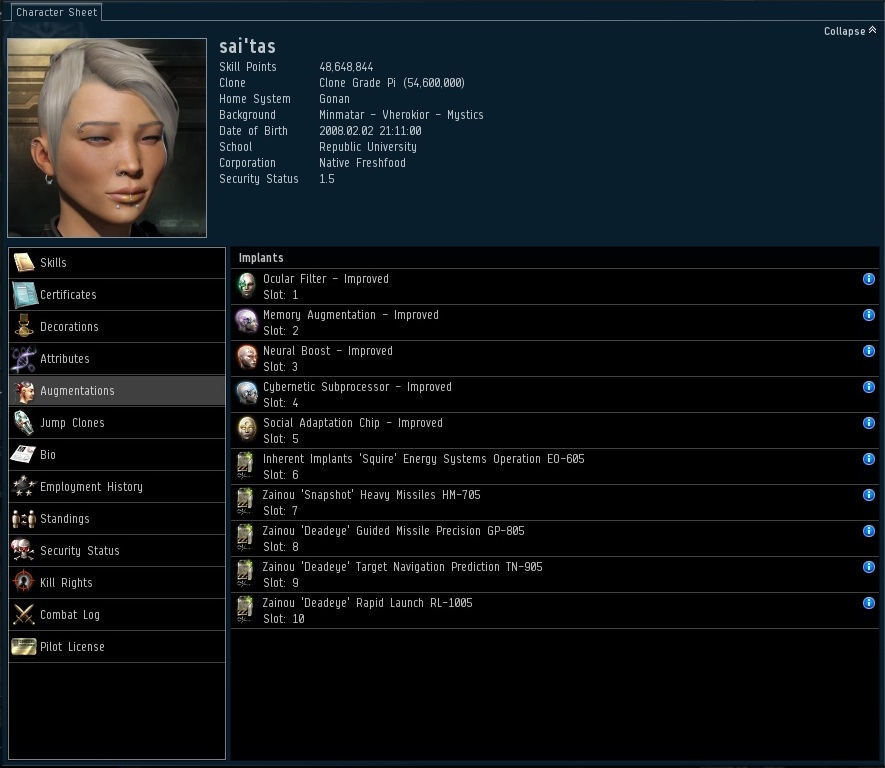View the Combat Log section

coord(117,615)
